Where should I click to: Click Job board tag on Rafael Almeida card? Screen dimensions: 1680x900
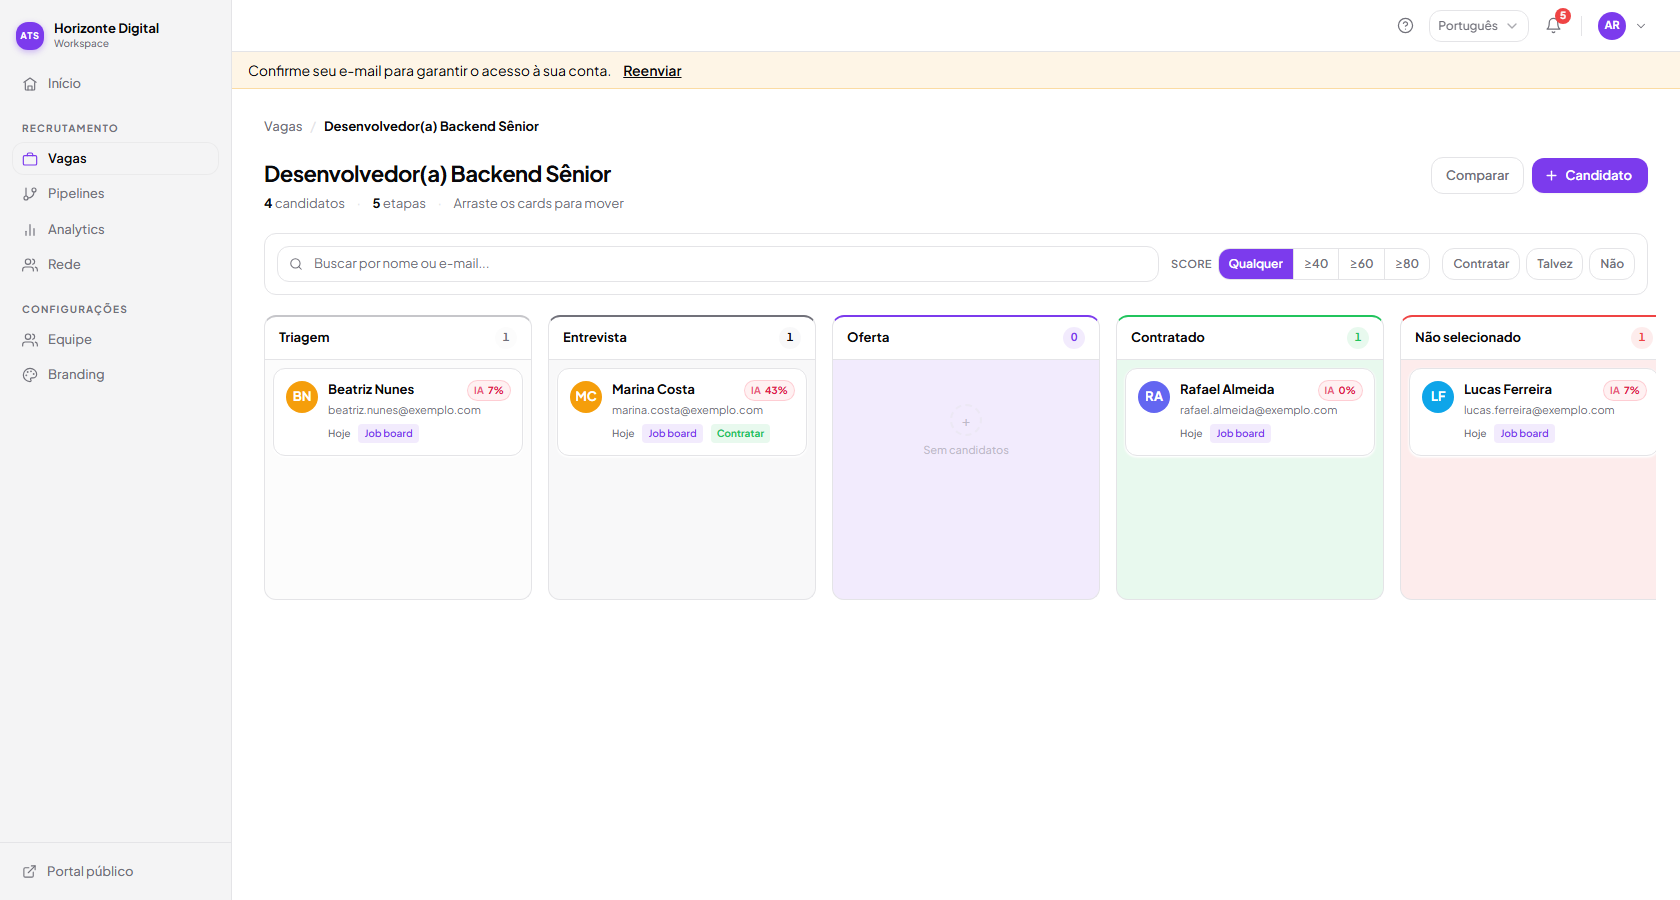coord(1240,433)
